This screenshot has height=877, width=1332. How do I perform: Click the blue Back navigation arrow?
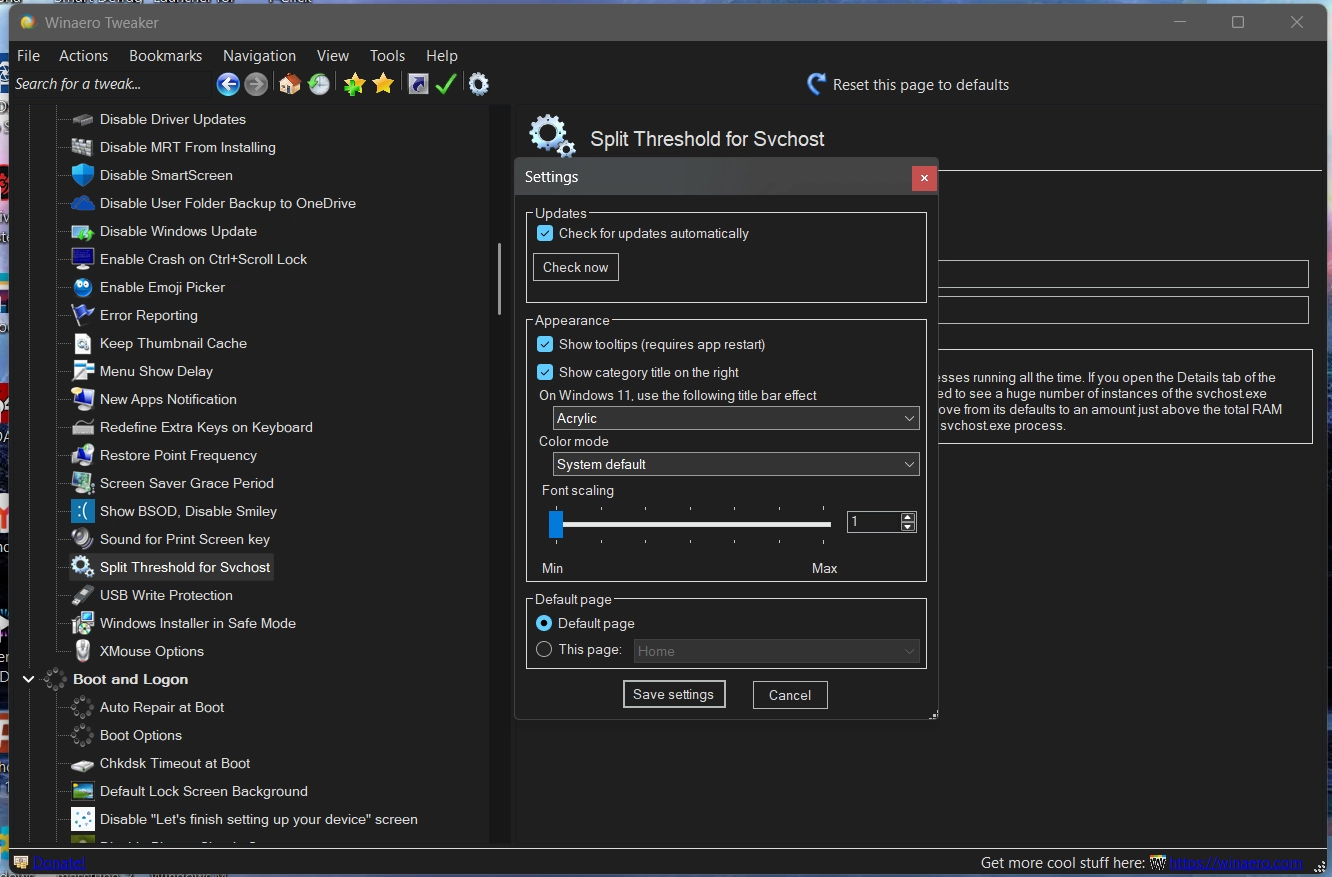(x=228, y=84)
